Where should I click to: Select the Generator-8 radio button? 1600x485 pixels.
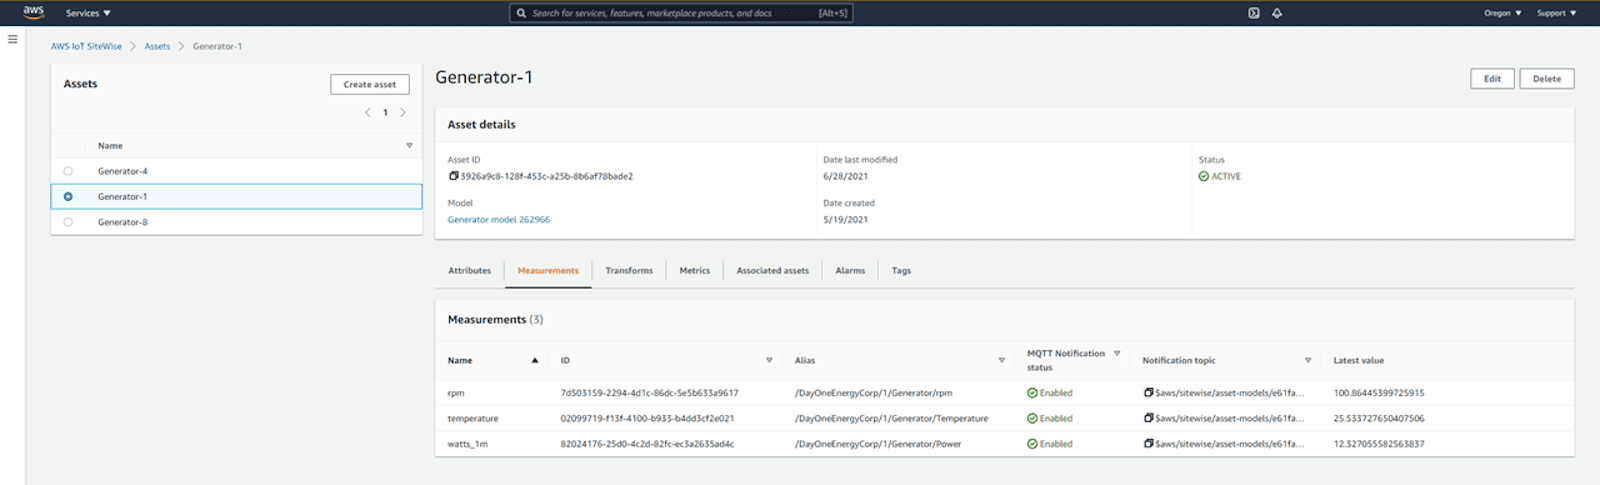[68, 222]
